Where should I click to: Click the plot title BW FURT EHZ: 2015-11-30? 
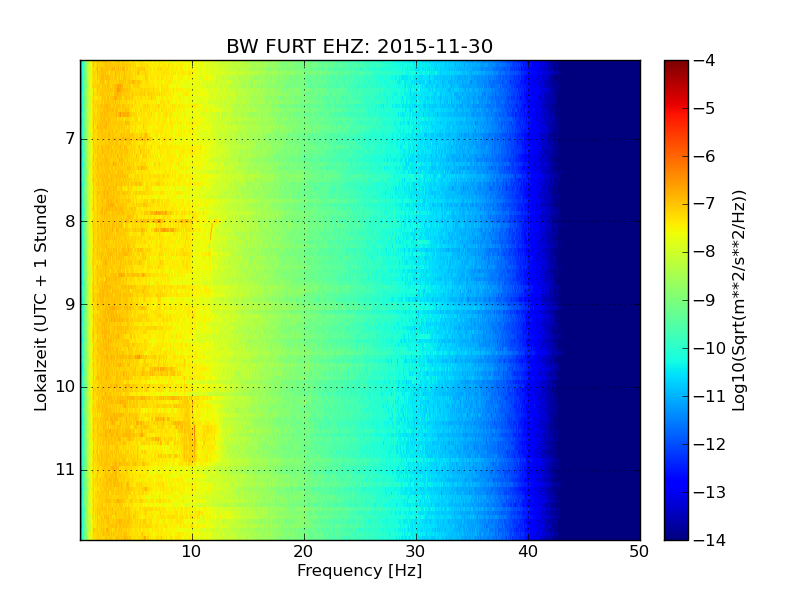pyautogui.click(x=359, y=46)
